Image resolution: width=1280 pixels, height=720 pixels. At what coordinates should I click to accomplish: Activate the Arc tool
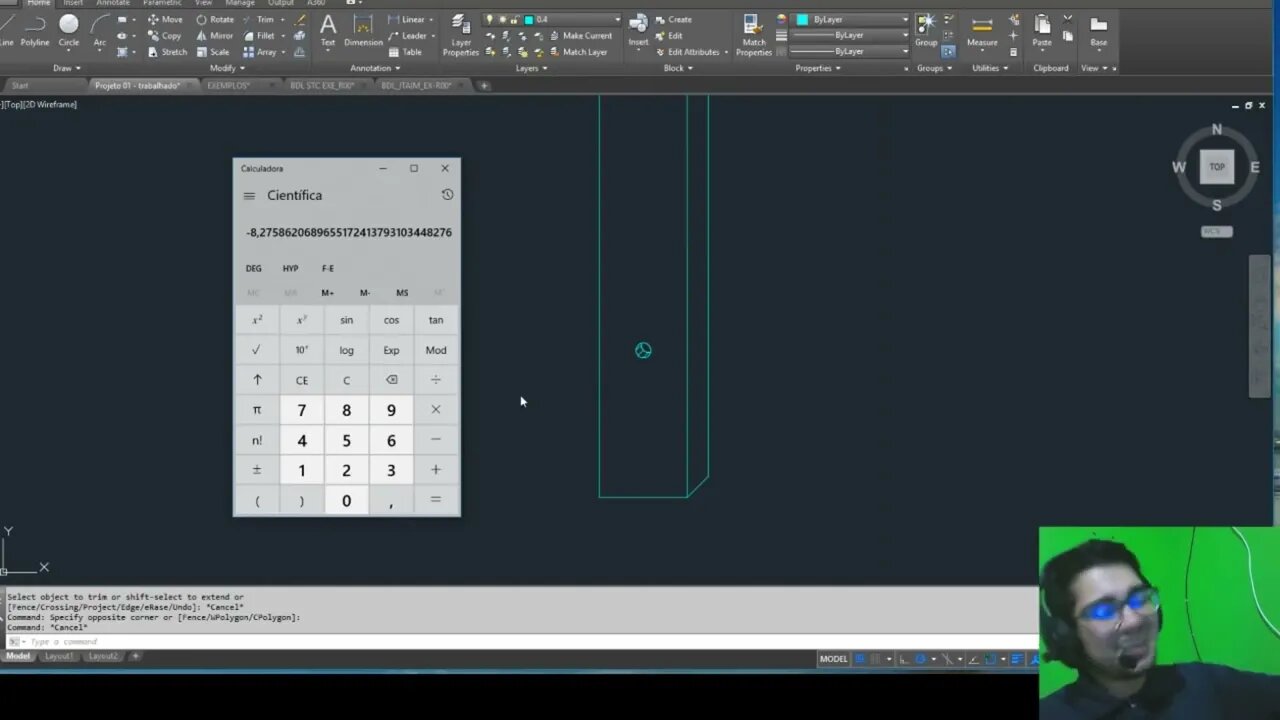tap(99, 29)
